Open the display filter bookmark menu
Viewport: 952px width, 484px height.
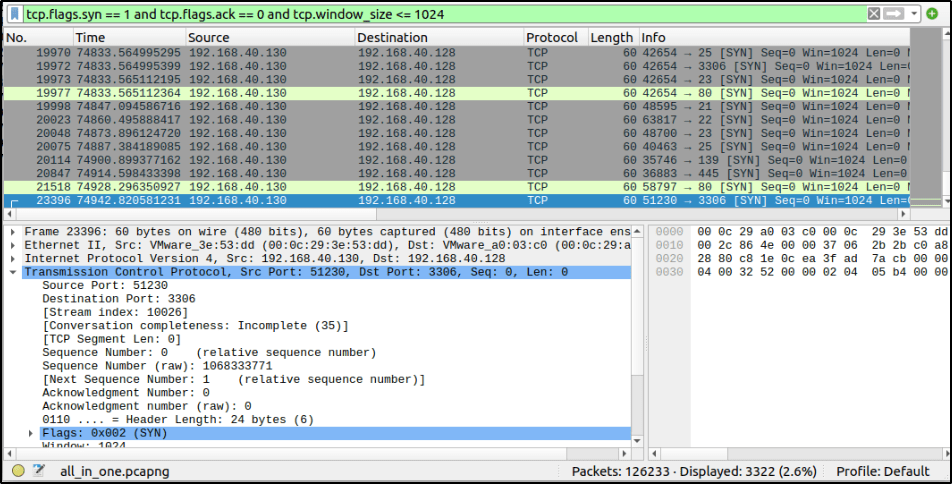(14, 14)
